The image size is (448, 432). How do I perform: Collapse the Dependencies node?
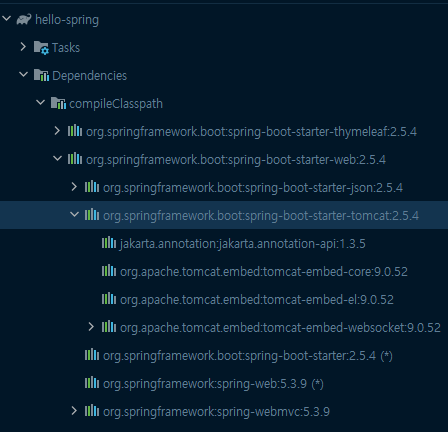pyautogui.click(x=23, y=75)
